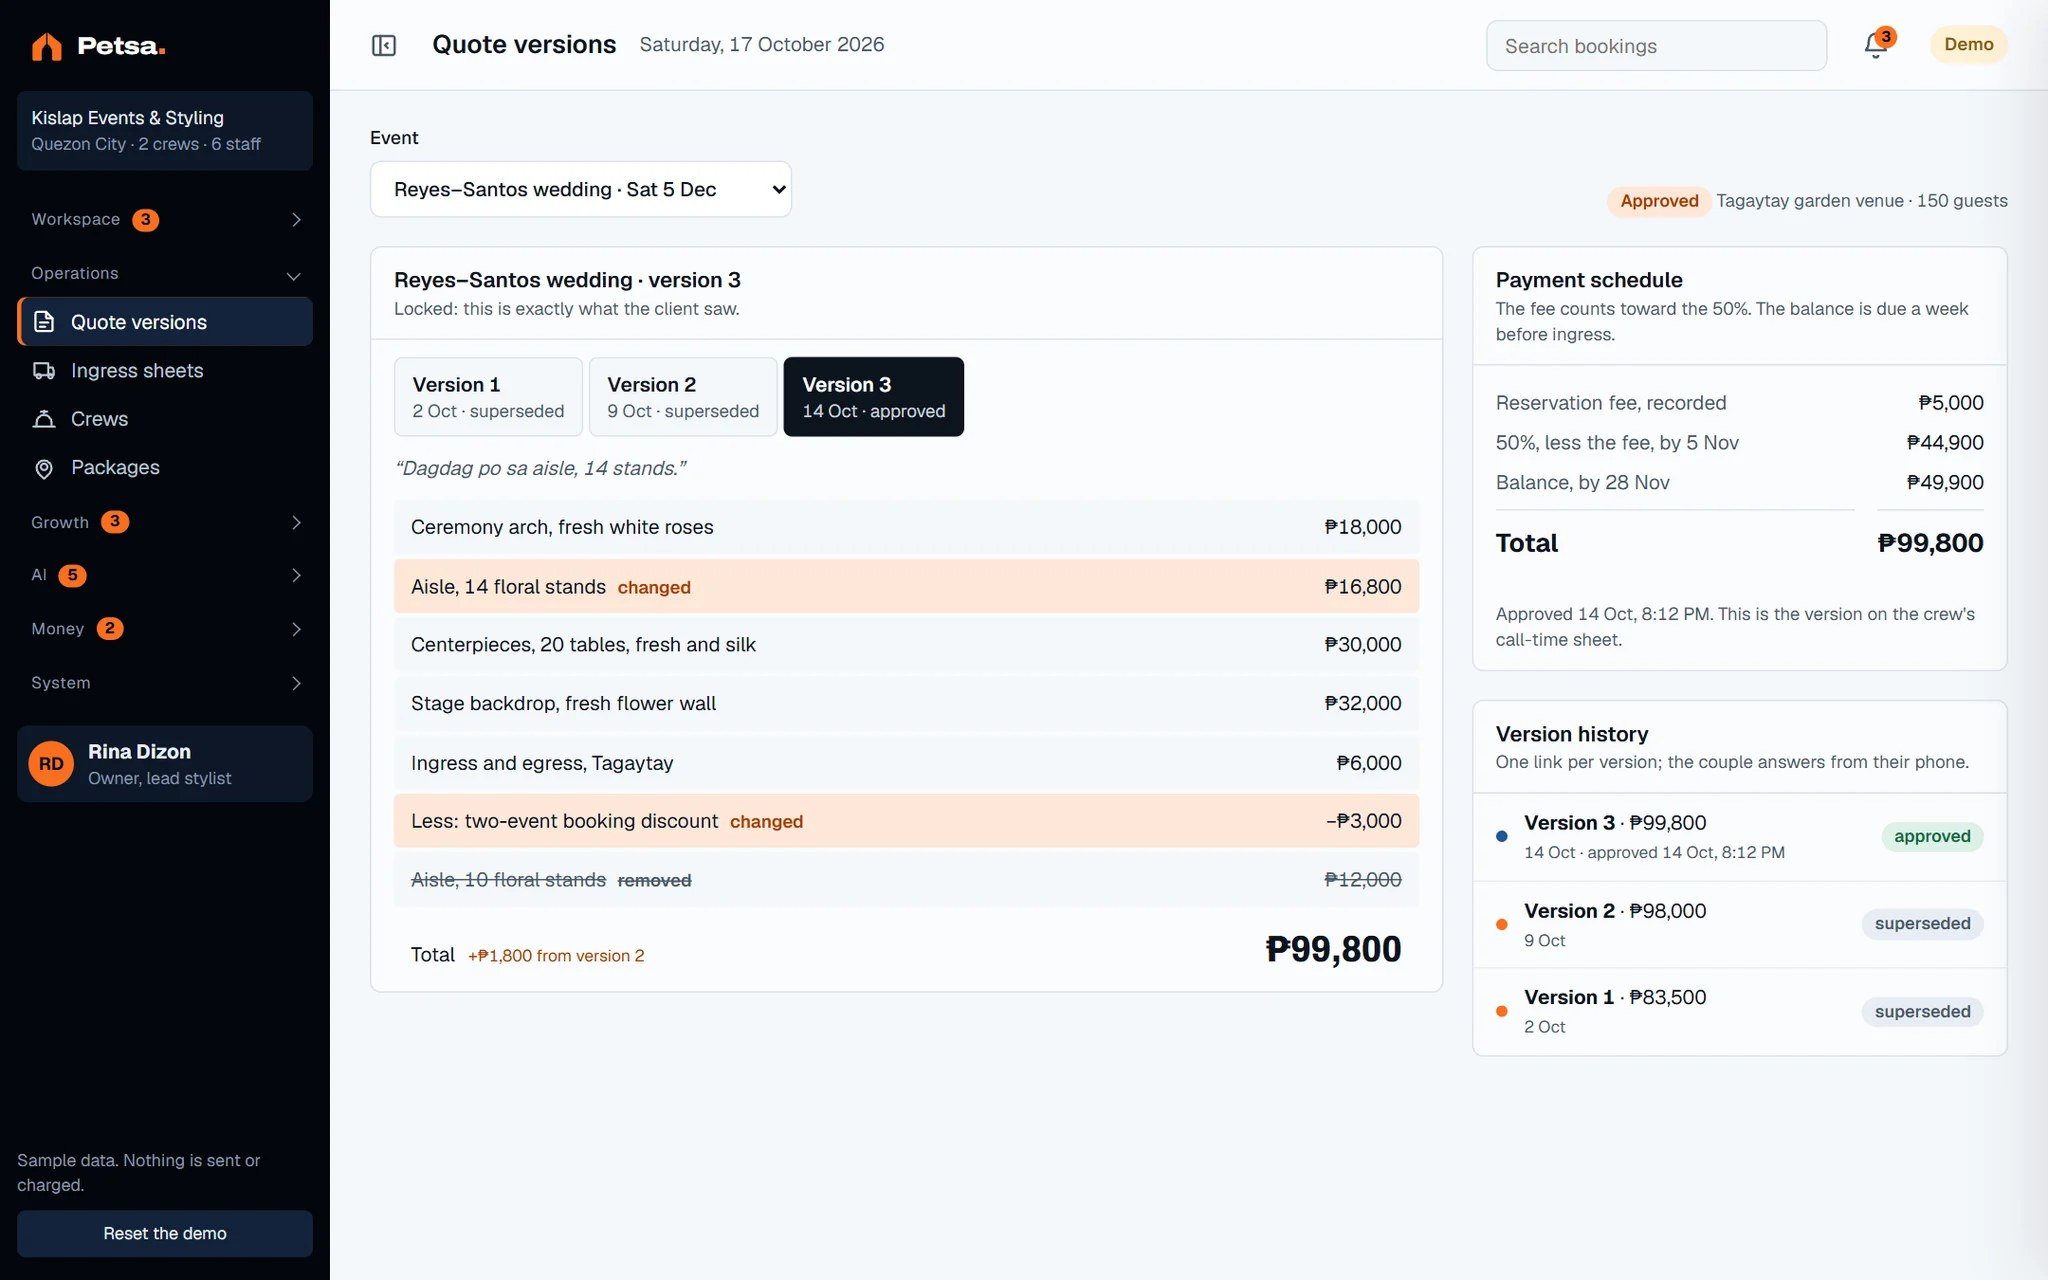
Task: Click the orange dot beside Version 1 history
Action: (1501, 1011)
